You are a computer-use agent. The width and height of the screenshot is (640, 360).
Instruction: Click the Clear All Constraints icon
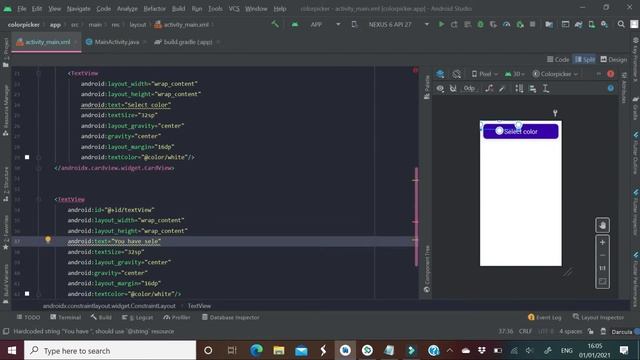click(x=489, y=88)
